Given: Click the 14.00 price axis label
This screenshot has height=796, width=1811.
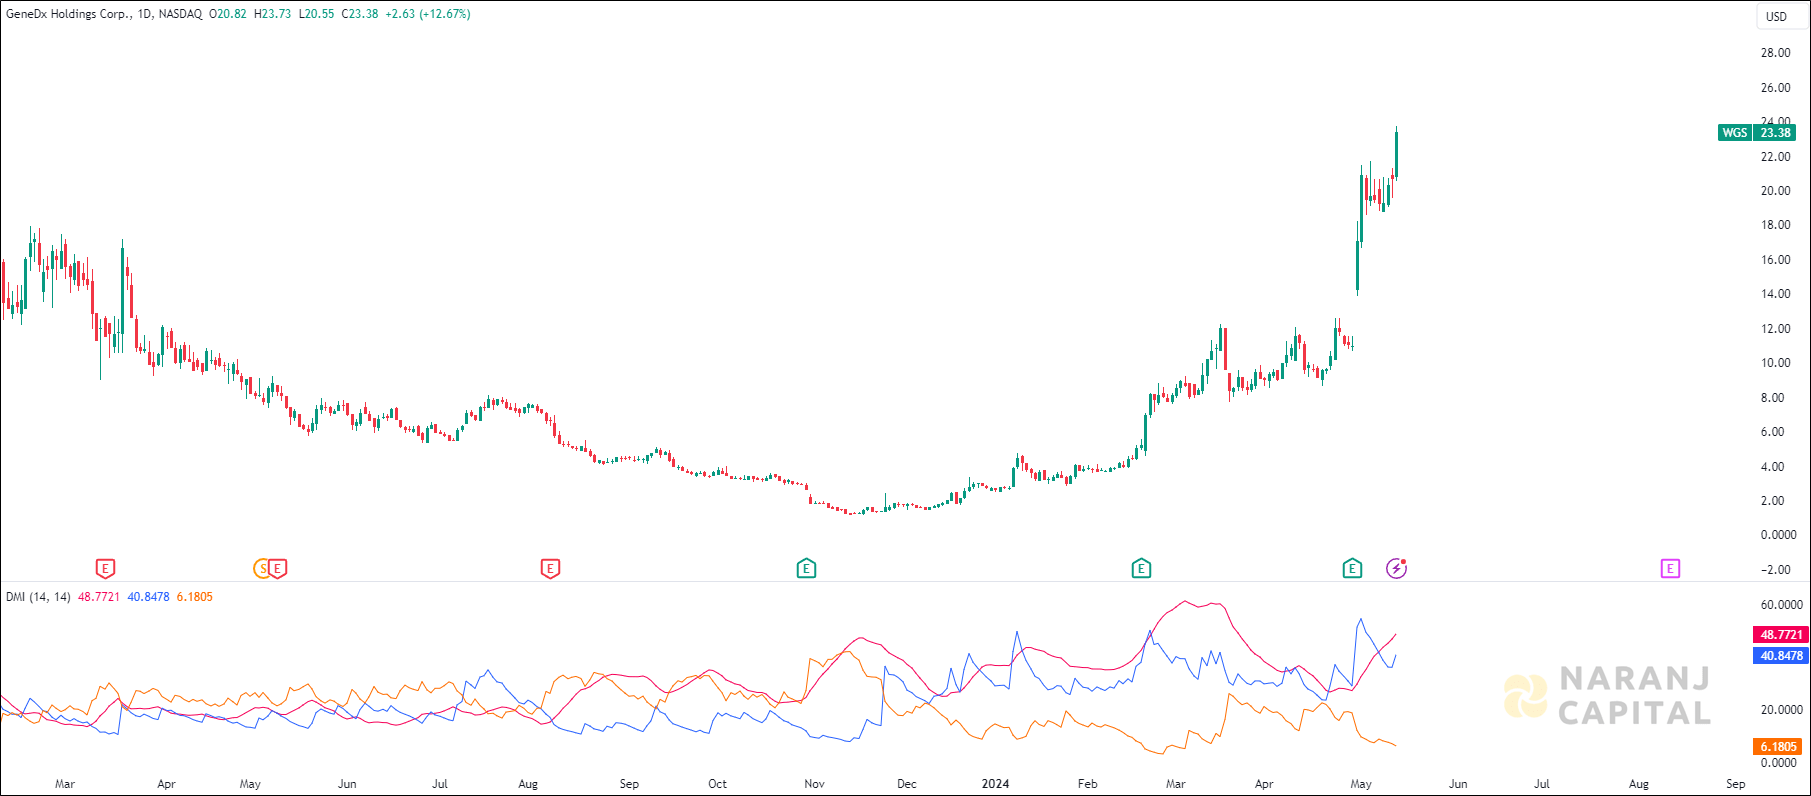Looking at the screenshot, I should pyautogui.click(x=1776, y=294).
